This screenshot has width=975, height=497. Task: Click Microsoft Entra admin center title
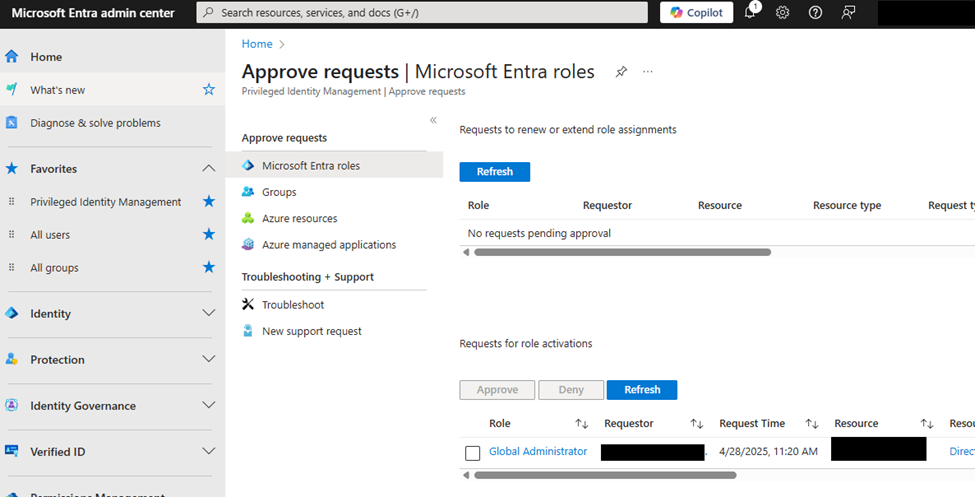pyautogui.click(x=93, y=12)
